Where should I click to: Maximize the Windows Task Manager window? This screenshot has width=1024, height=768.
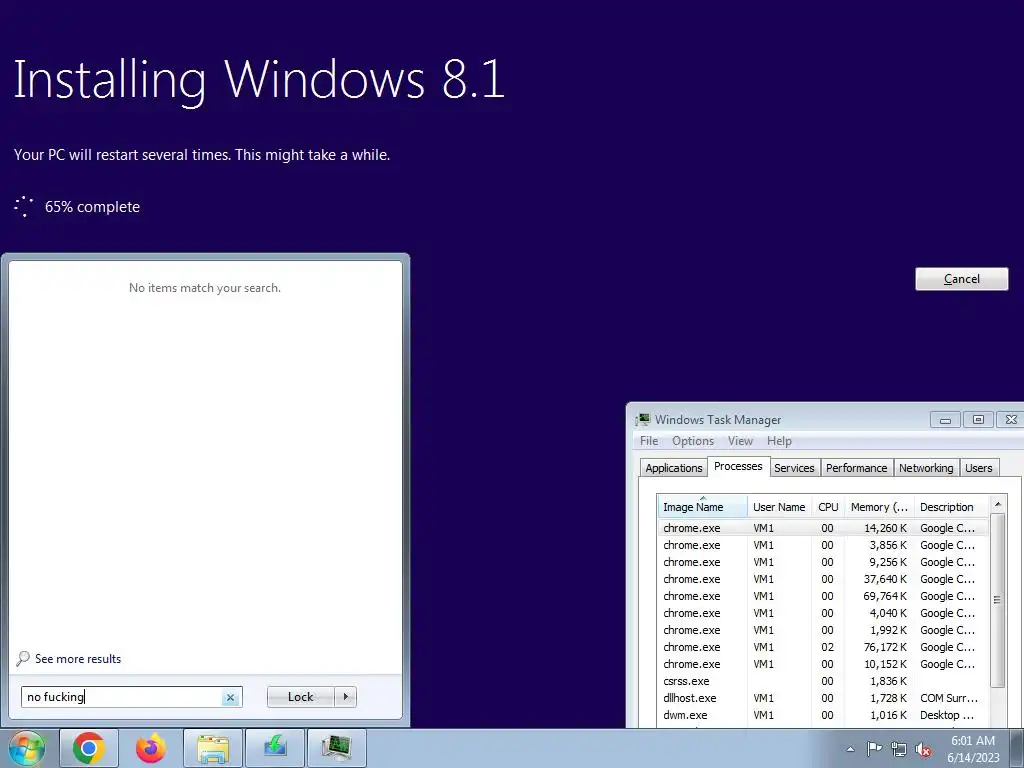click(978, 419)
